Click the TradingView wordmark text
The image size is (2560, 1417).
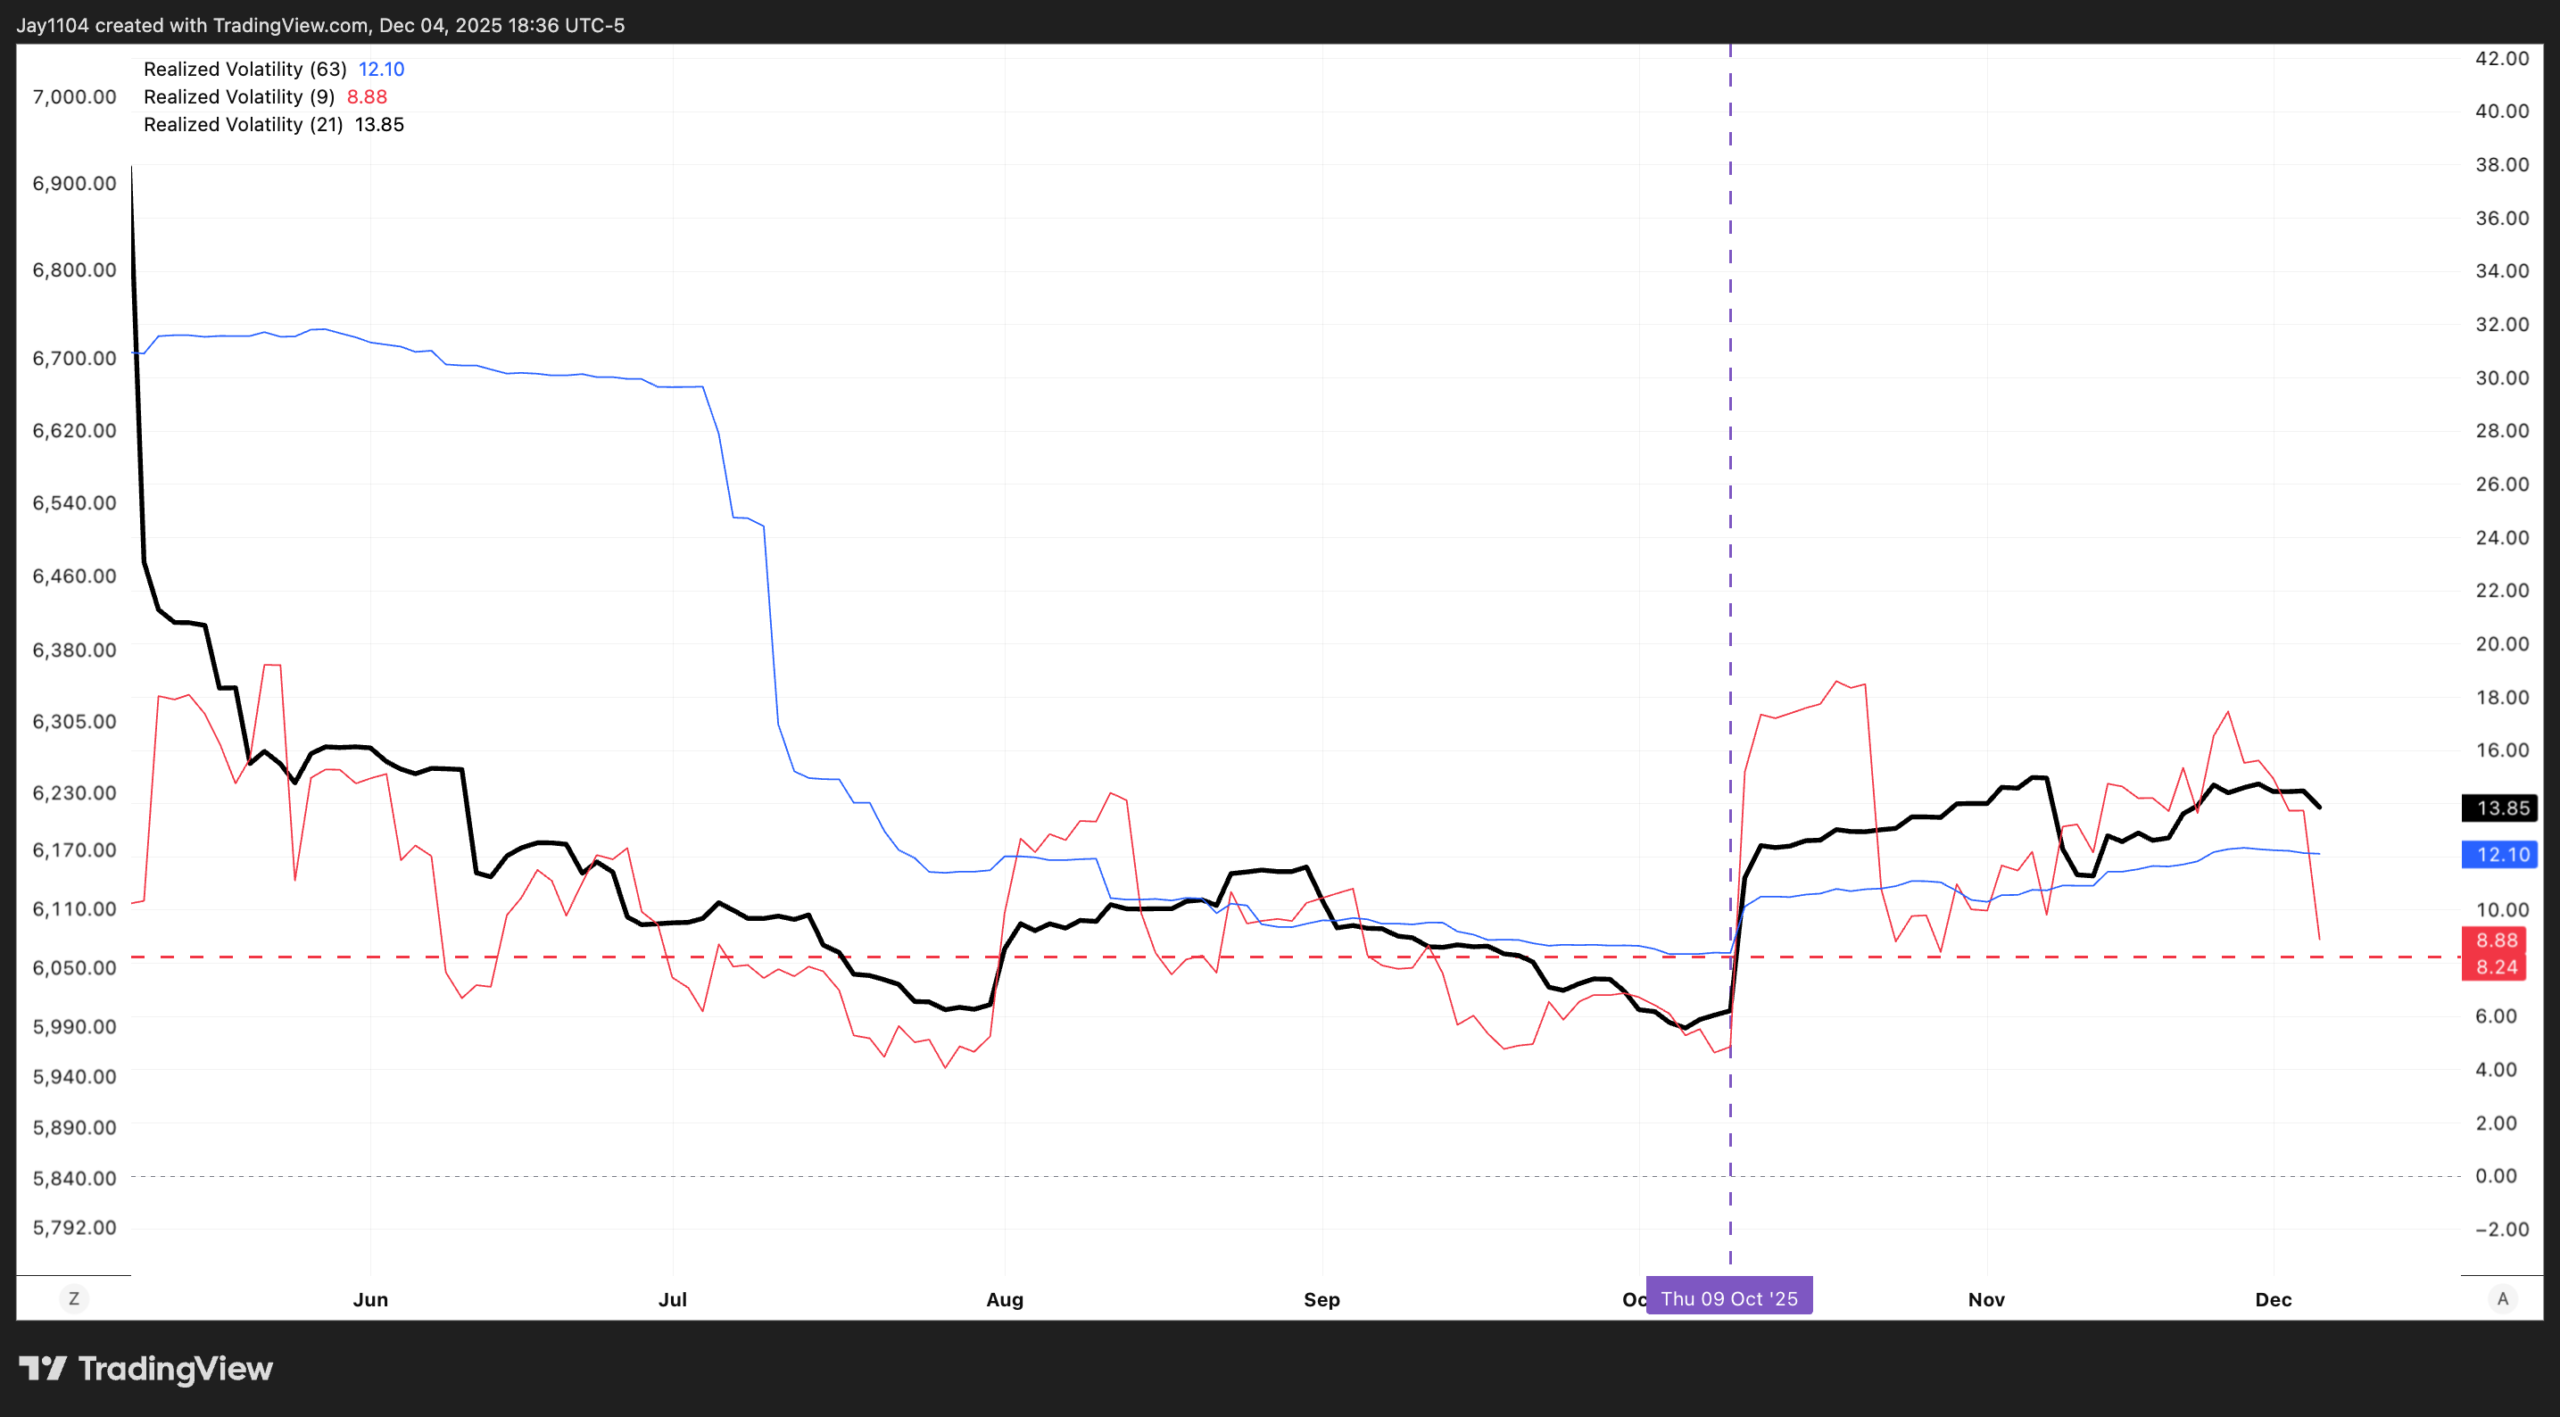pos(175,1368)
